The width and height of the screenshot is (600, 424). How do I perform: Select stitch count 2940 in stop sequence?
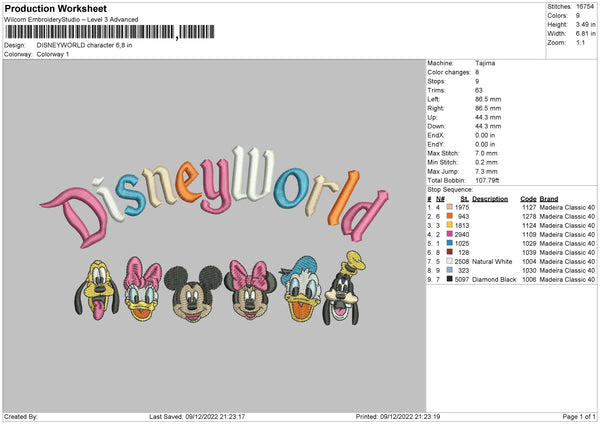[462, 235]
